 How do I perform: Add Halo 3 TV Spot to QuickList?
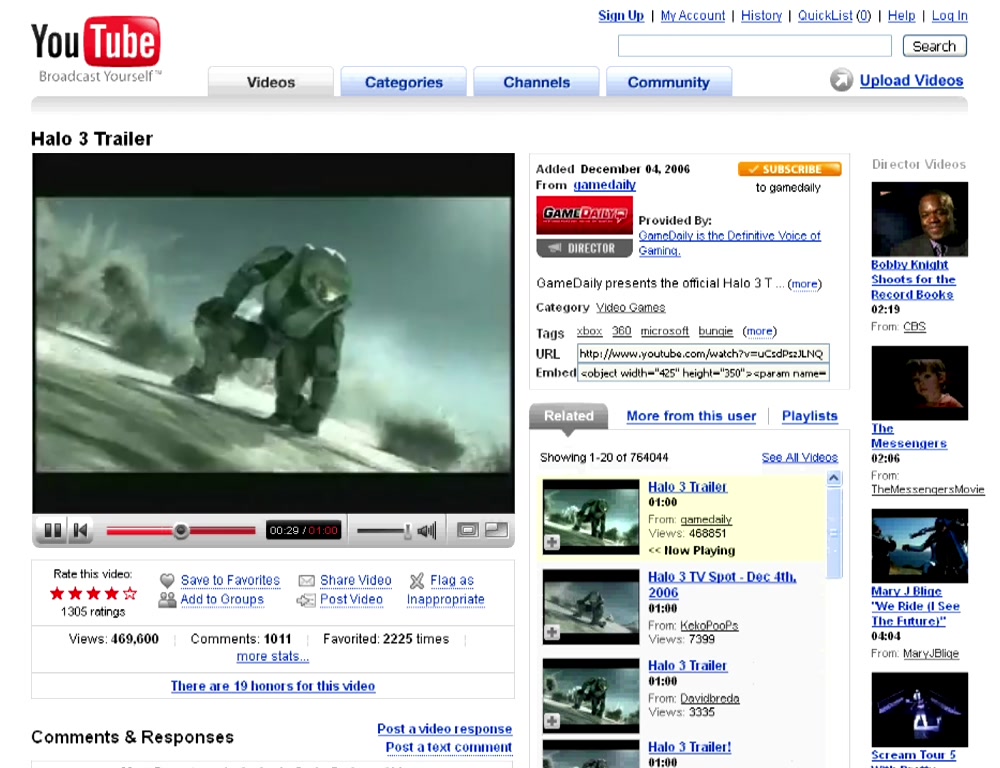(552, 632)
